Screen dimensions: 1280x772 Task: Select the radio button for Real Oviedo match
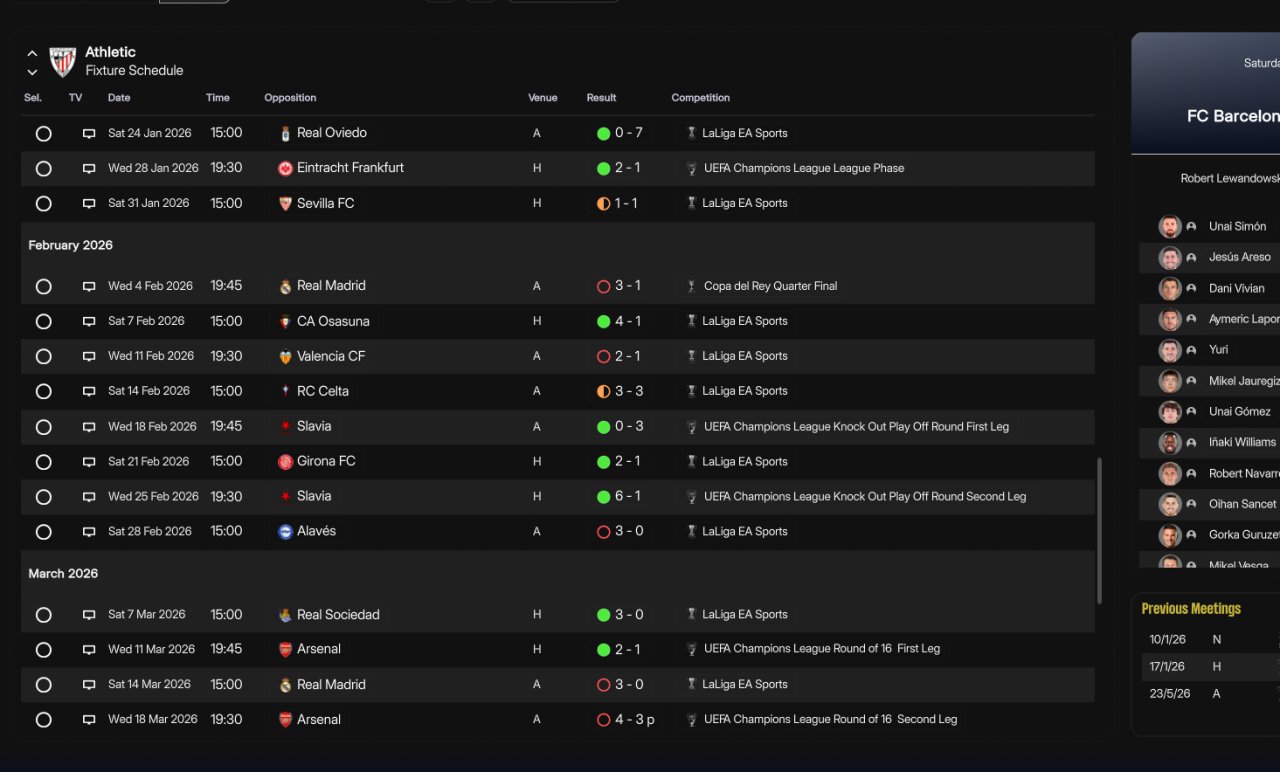pos(43,133)
